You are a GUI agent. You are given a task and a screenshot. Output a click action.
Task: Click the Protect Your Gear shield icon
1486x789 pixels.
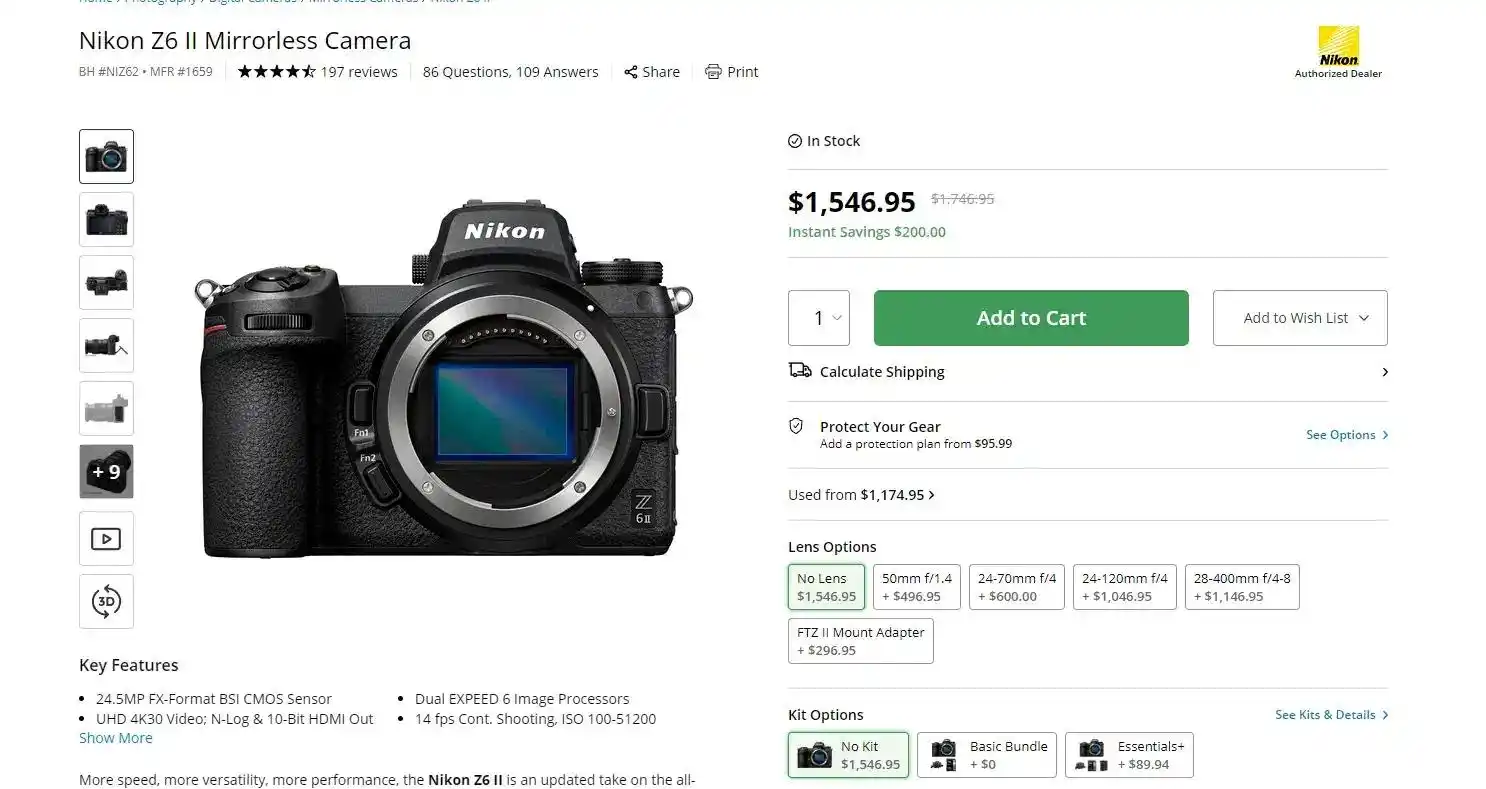796,426
